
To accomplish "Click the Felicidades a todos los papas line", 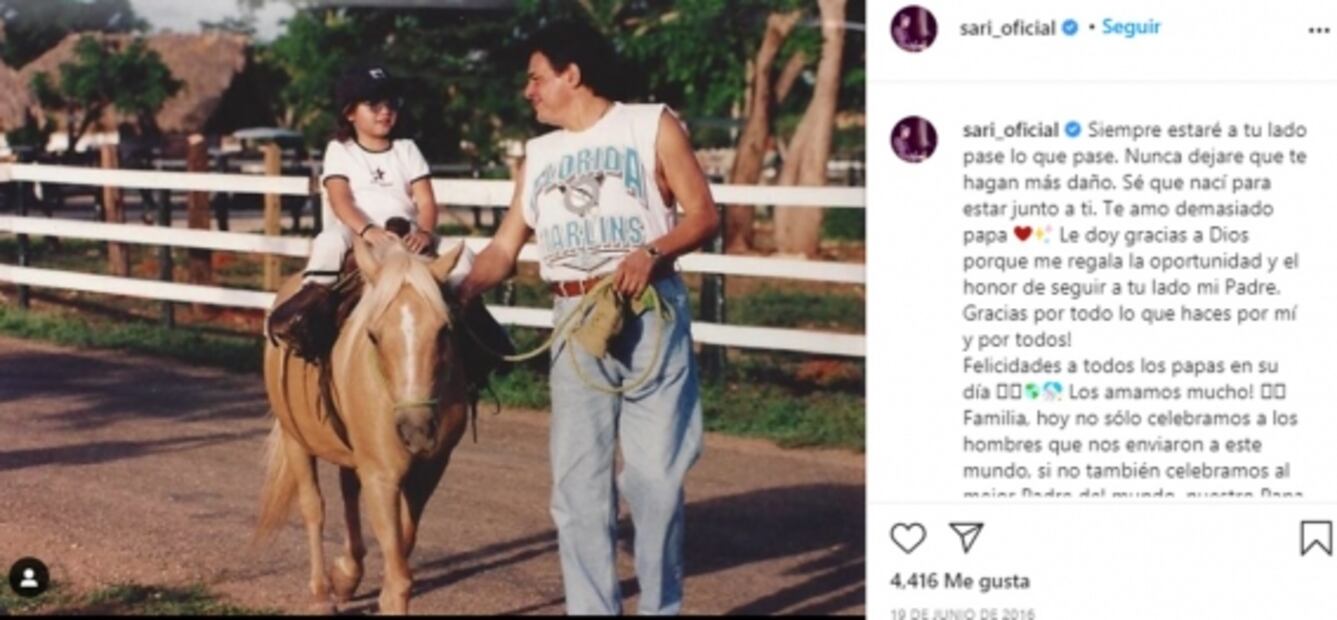I will click(1106, 366).
